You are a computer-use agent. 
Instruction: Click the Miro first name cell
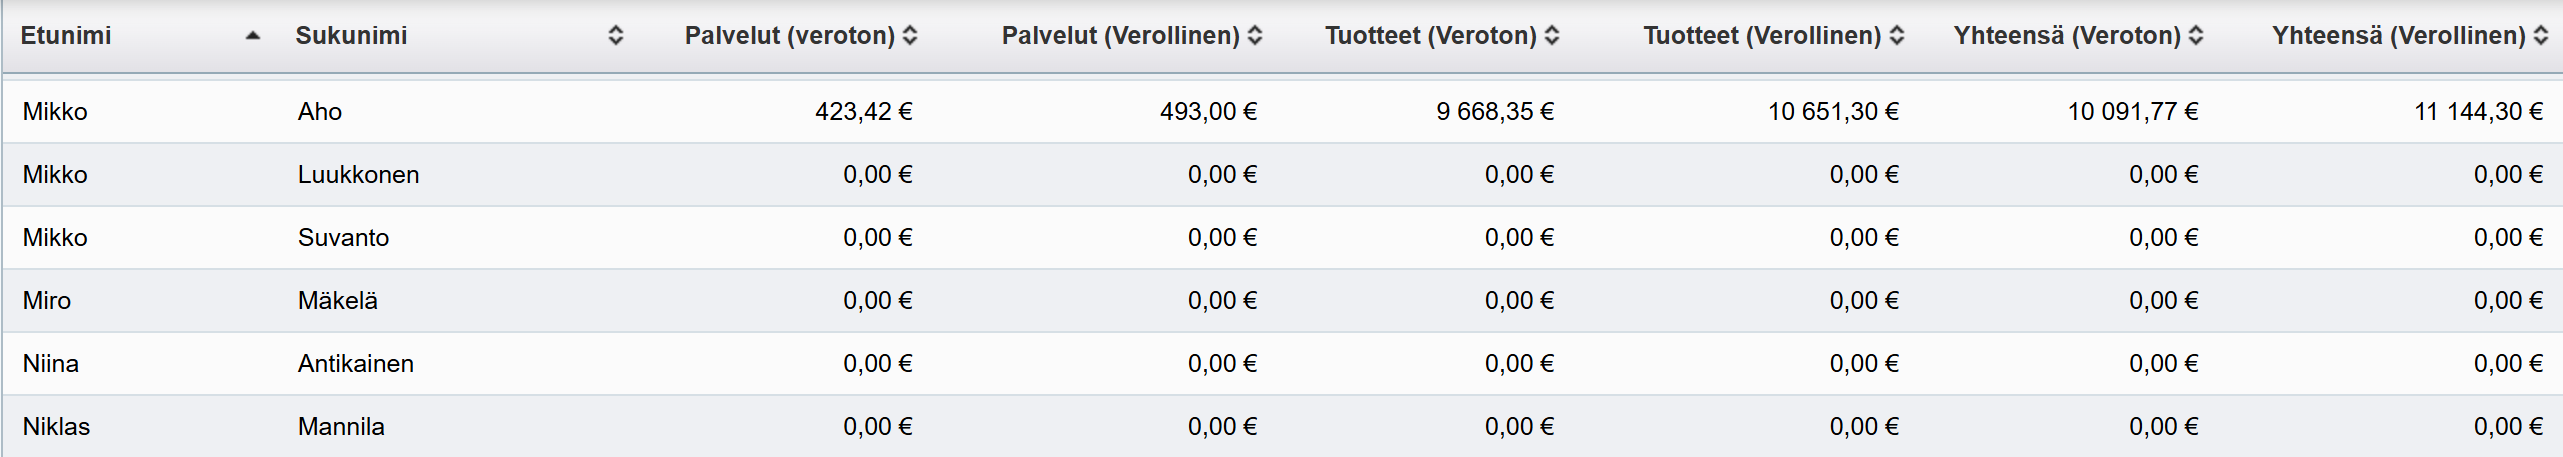click(x=47, y=301)
